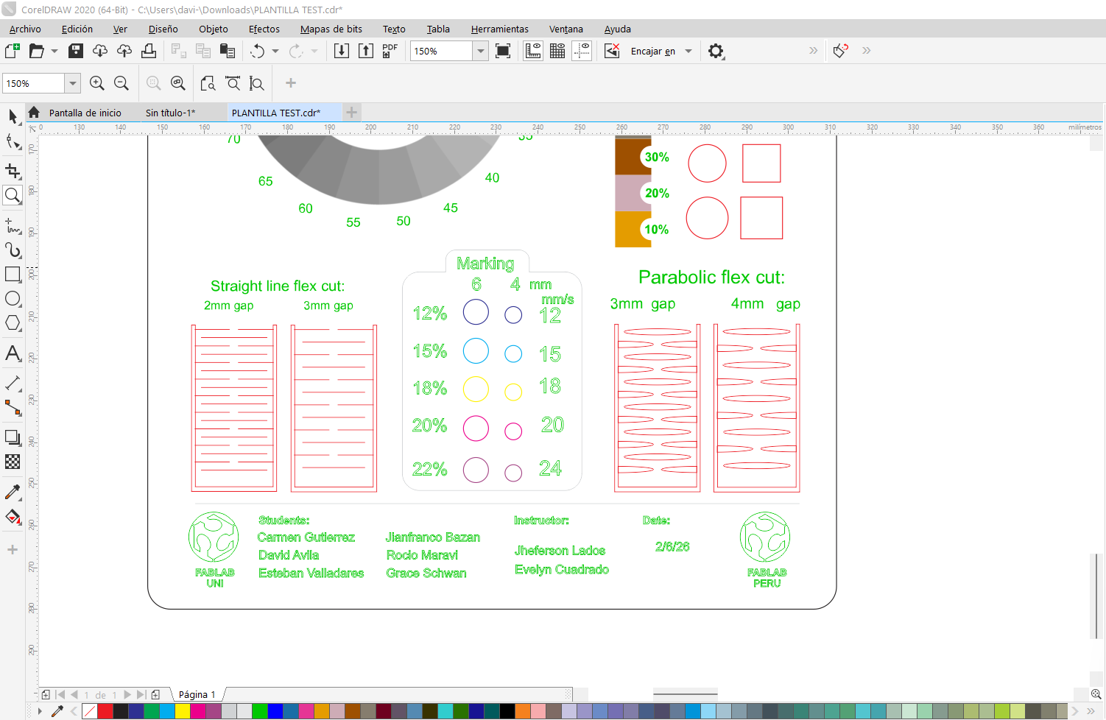Select the Zoom tool in toolbox

pos(13,195)
